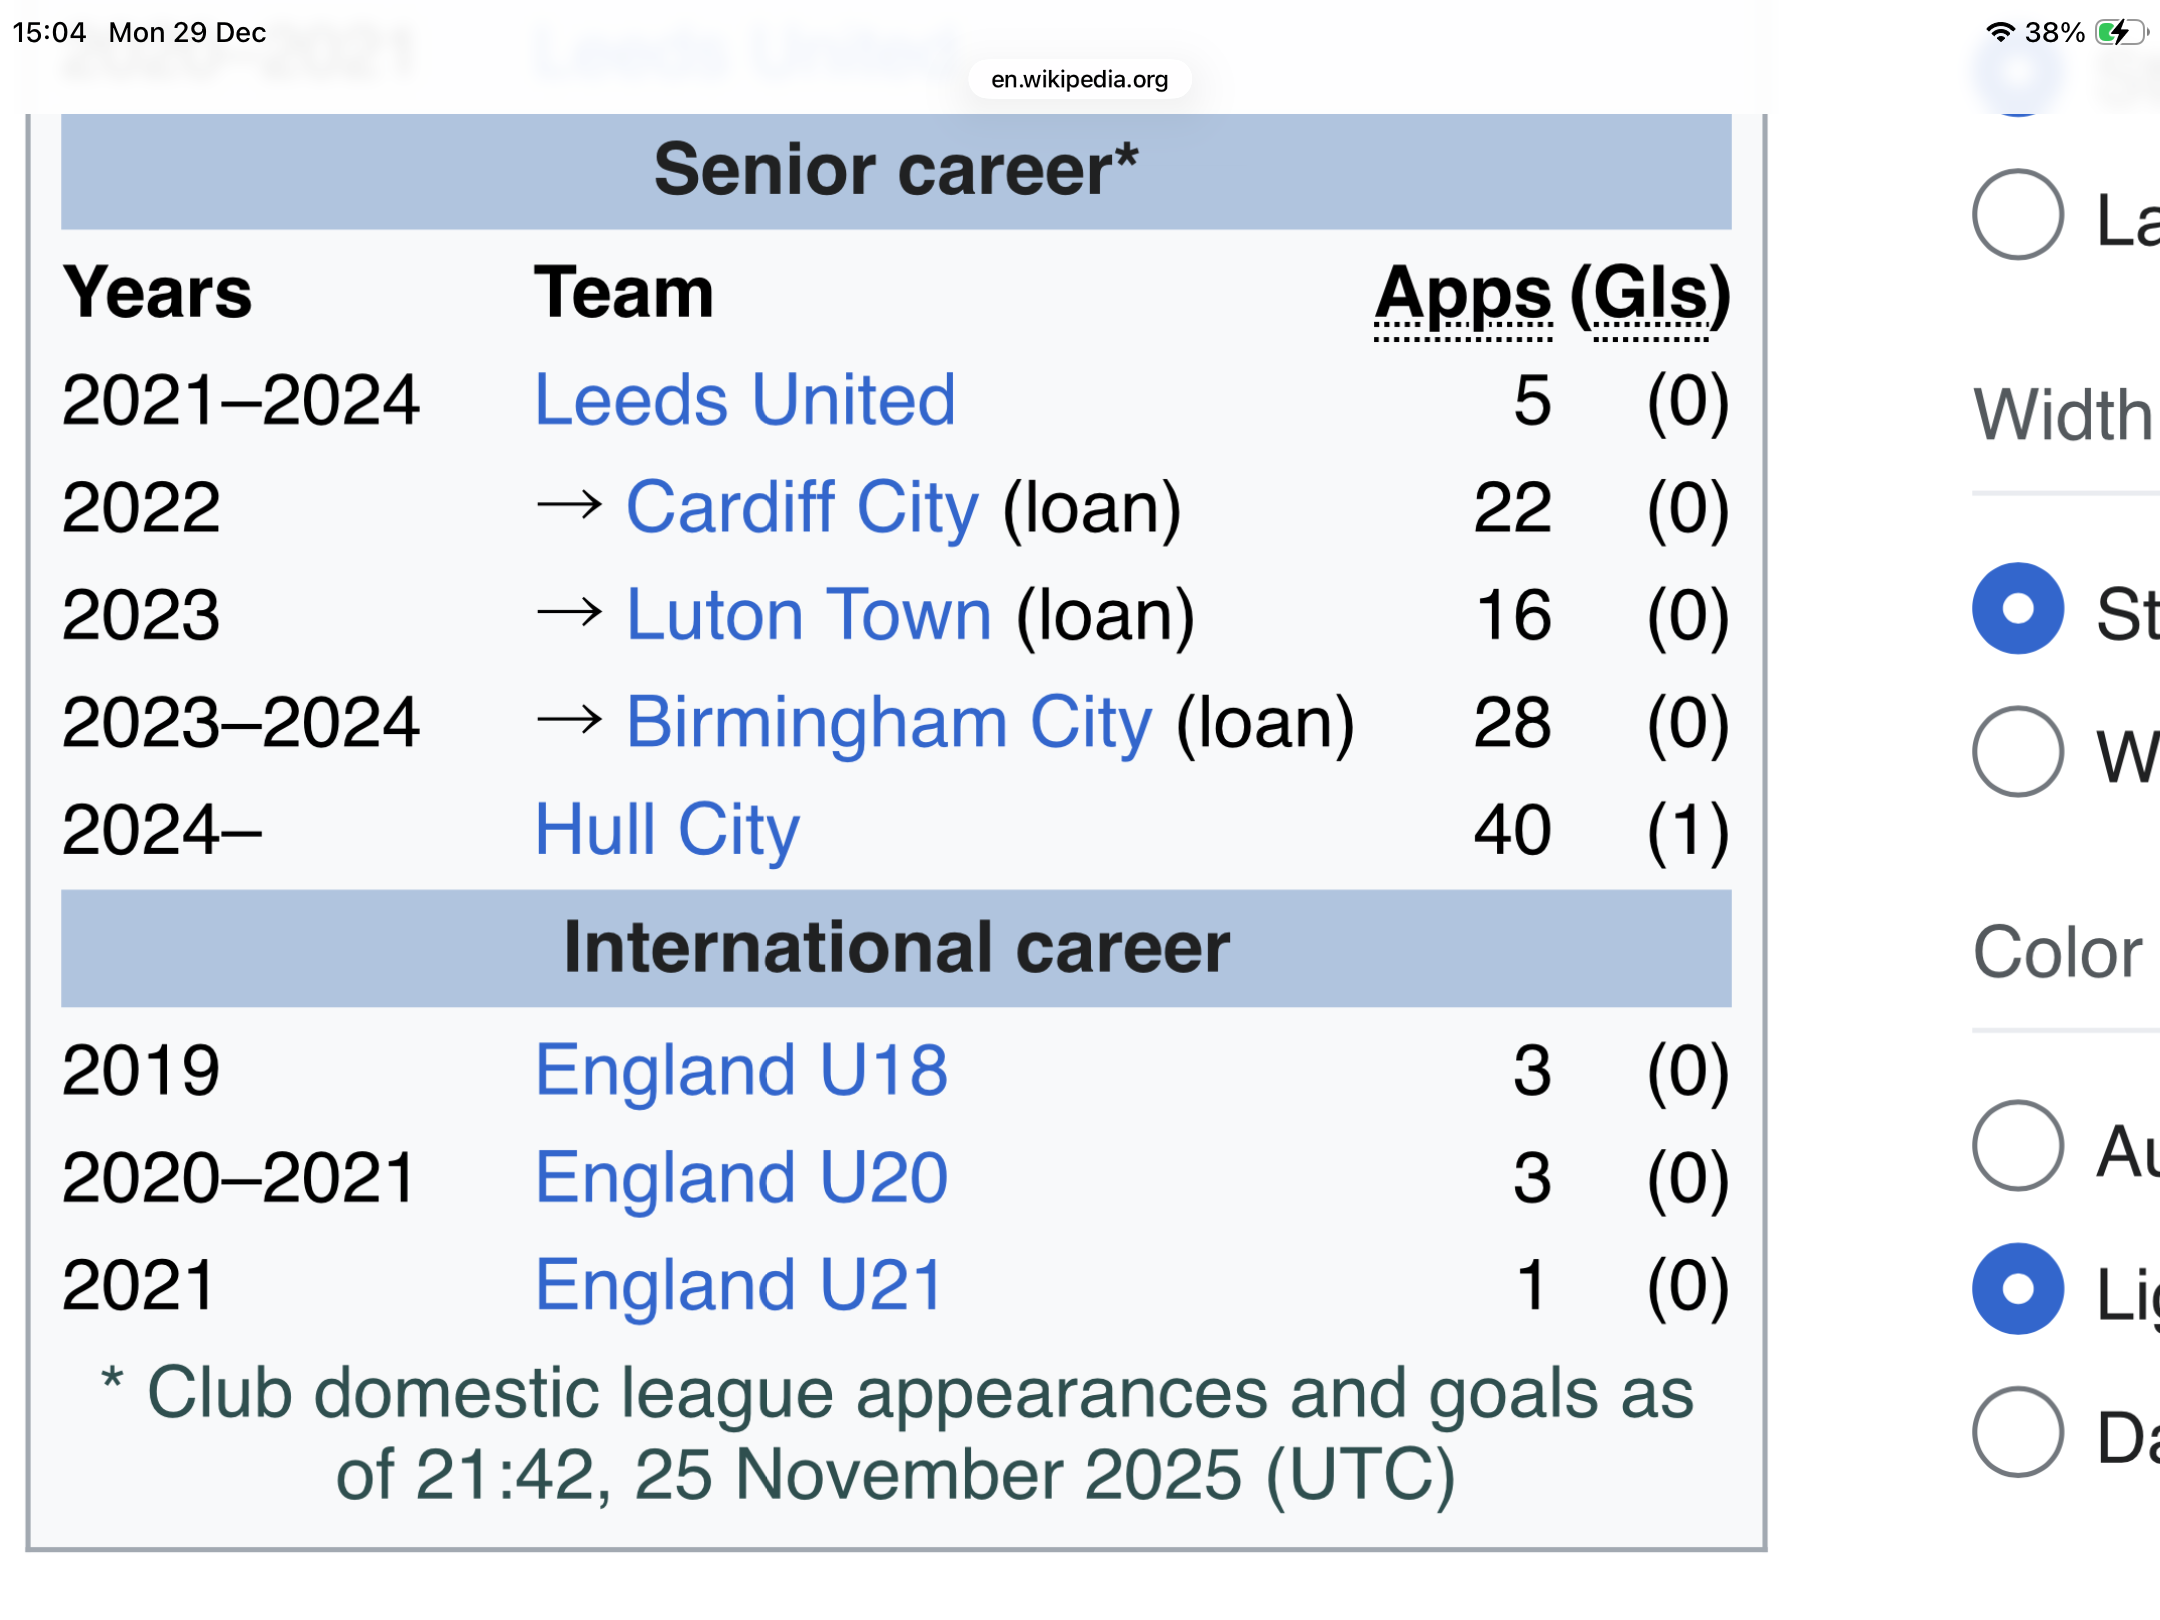Tap the Wi-Fi status icon
Viewport: 2160px width, 1620px height.
[x=2000, y=32]
